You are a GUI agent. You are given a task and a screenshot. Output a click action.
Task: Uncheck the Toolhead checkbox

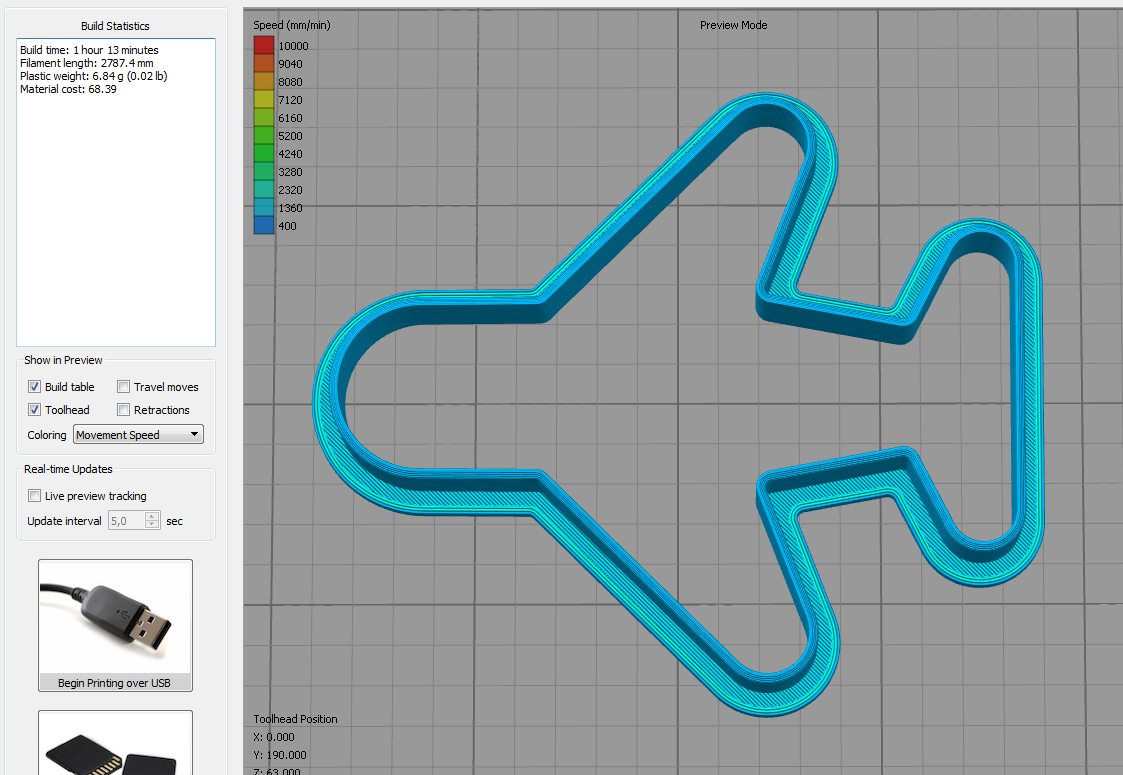[x=35, y=410]
